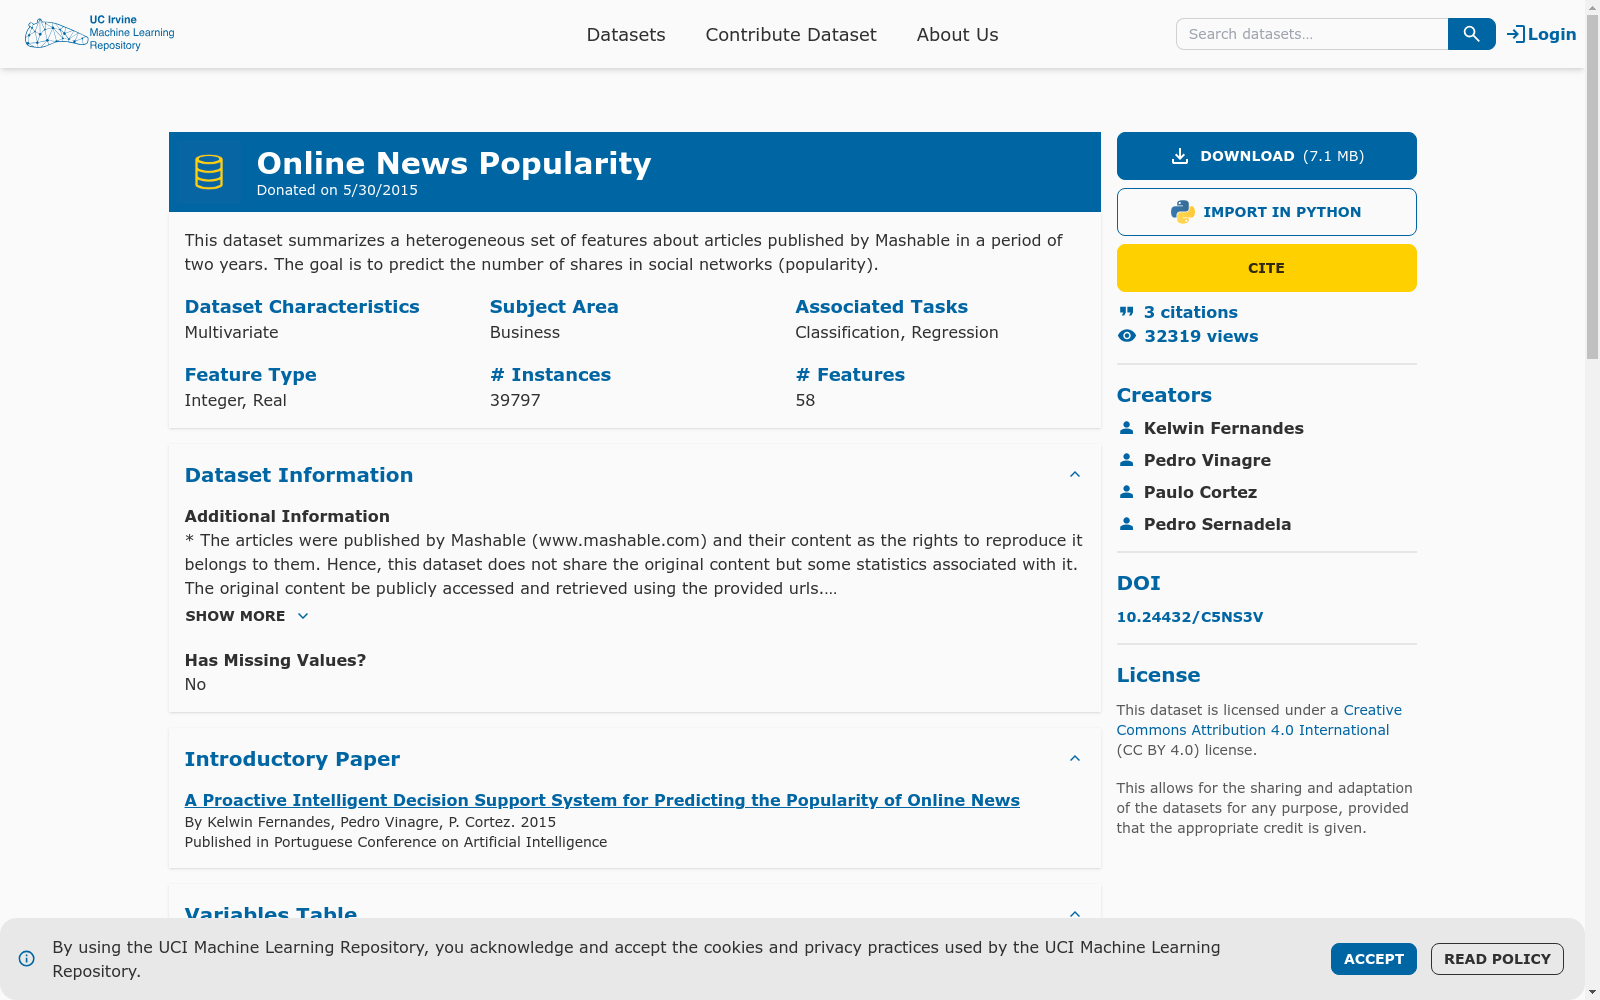Download the 7.1 MB dataset

tap(1267, 156)
